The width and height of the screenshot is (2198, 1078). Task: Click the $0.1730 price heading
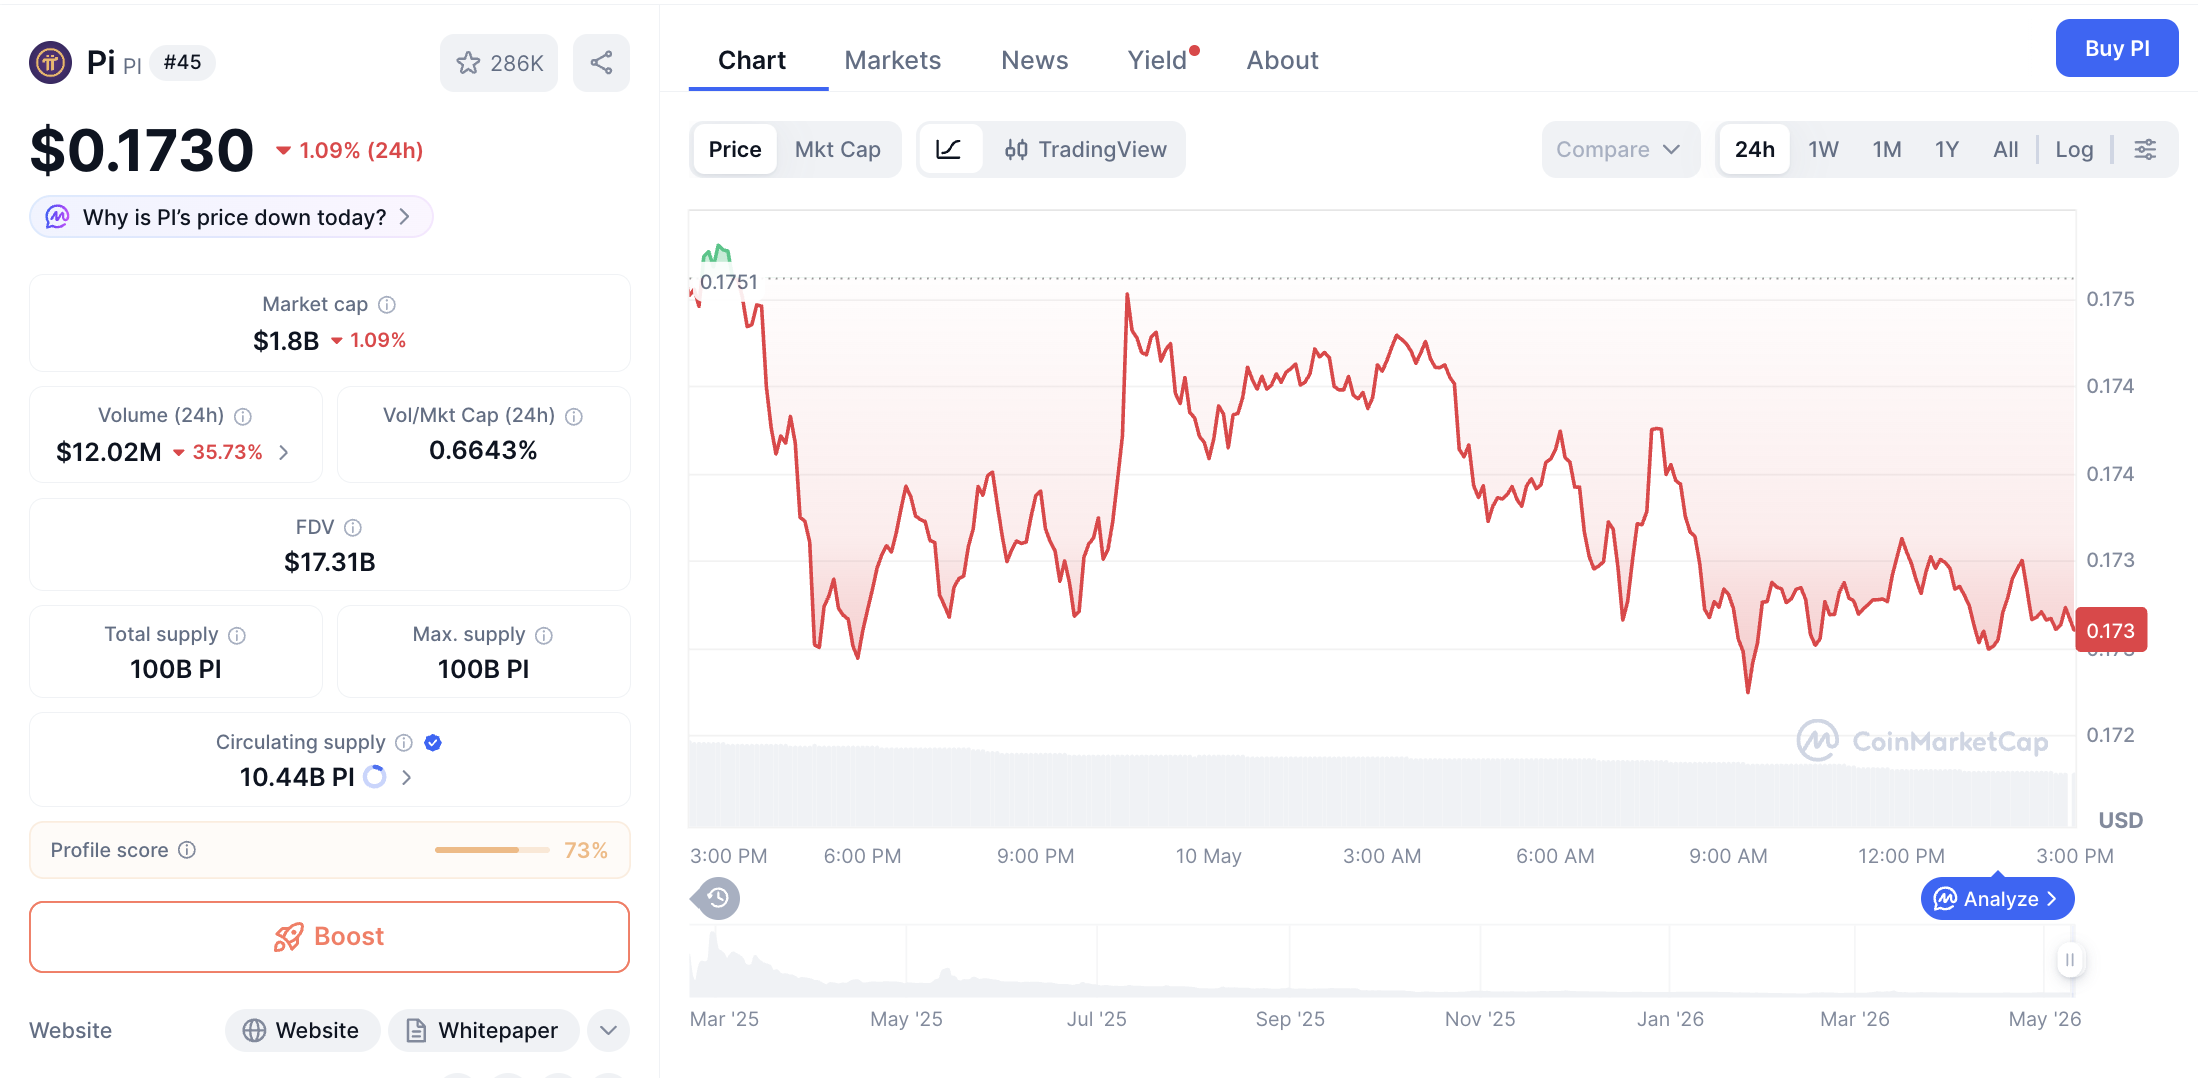(x=142, y=150)
